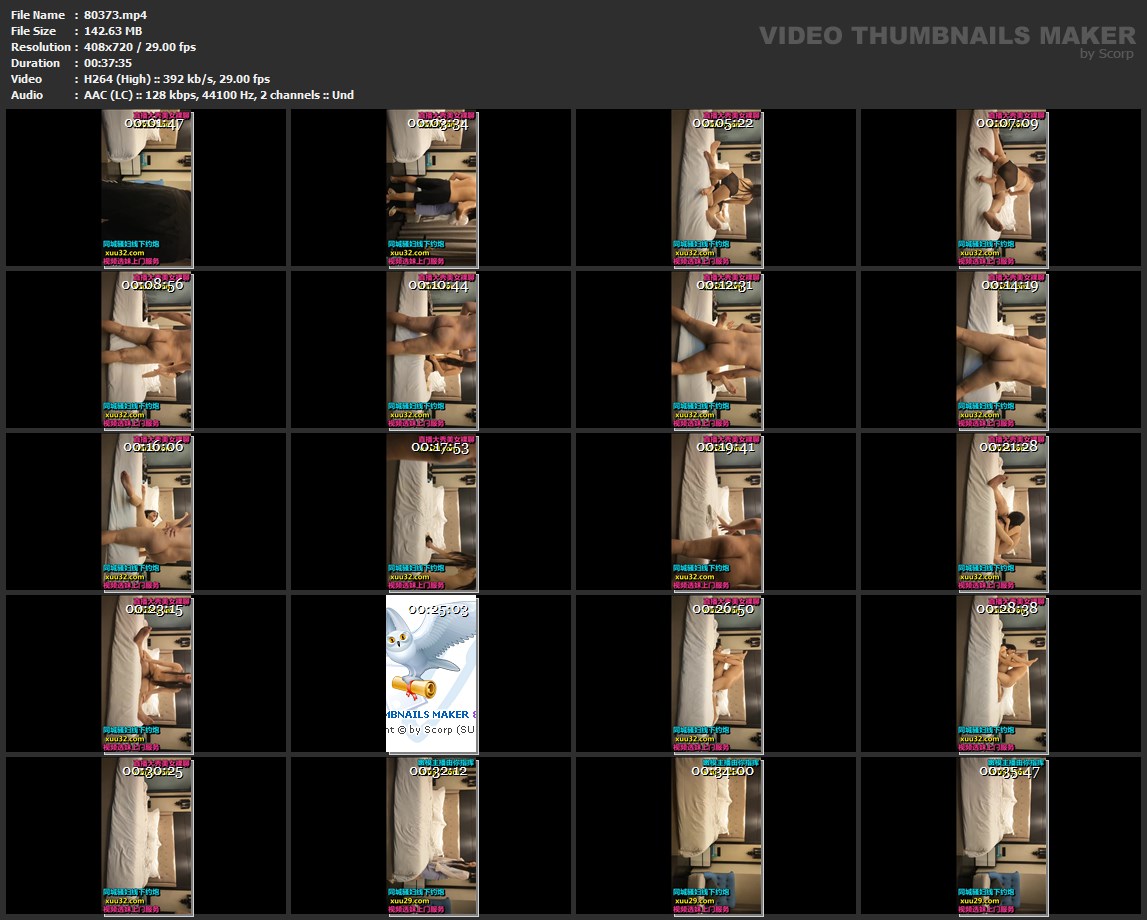The image size is (1147, 920).
Task: Click the Video Thumbnails Maker logo
Action: point(946,36)
